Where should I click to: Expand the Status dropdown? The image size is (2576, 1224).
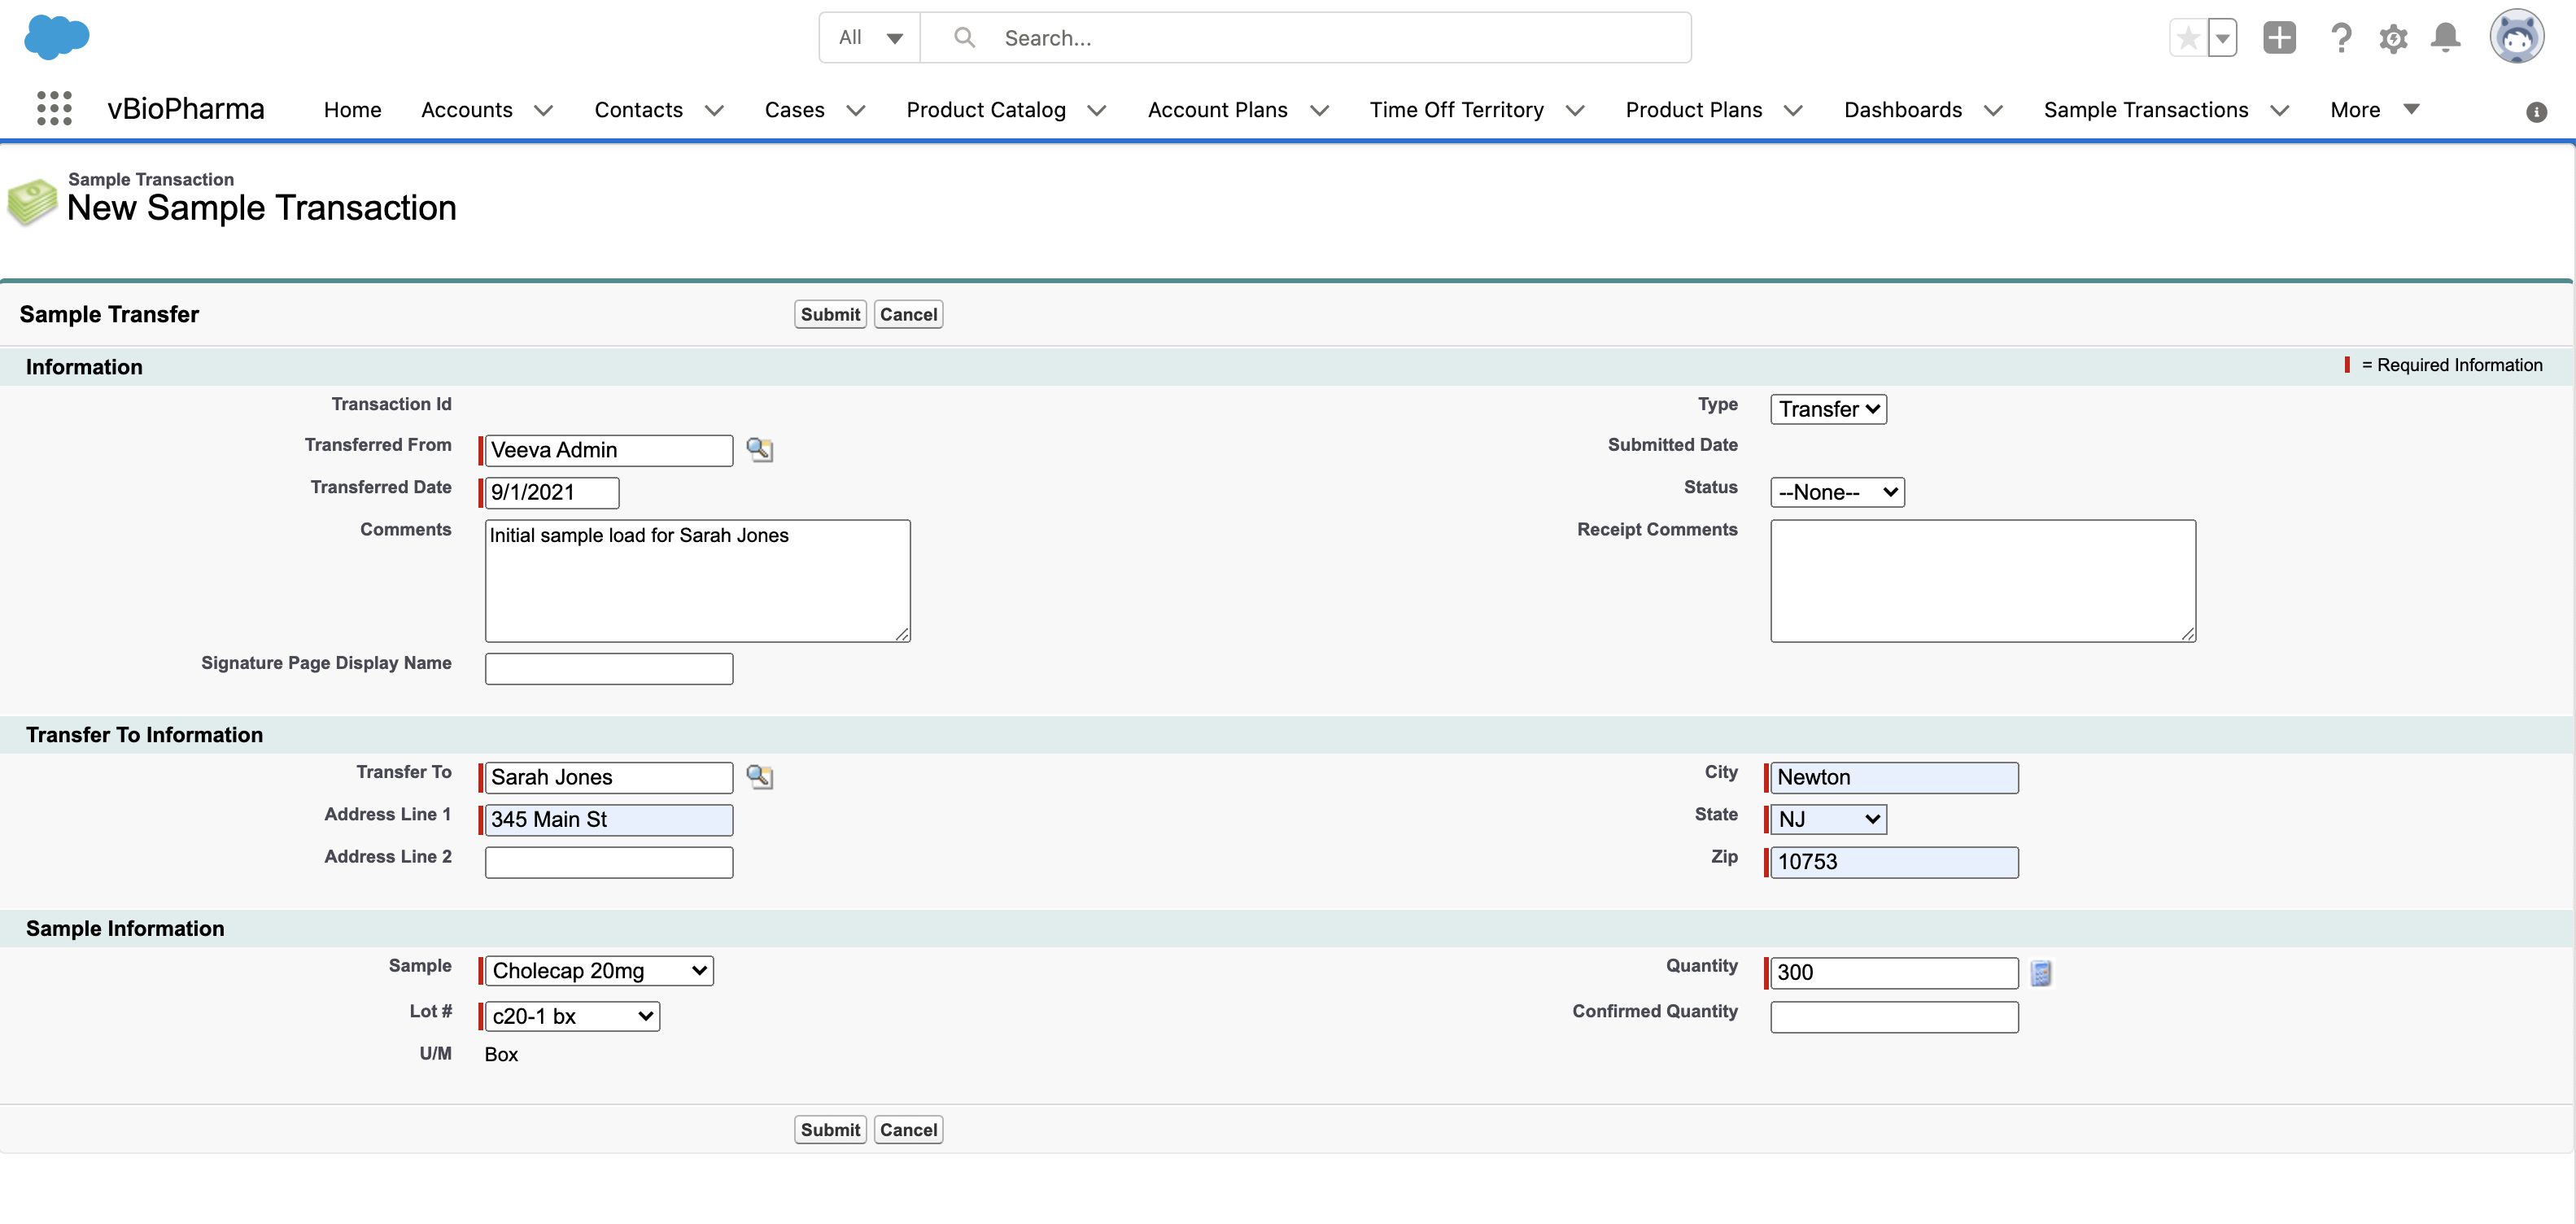[x=1836, y=492]
